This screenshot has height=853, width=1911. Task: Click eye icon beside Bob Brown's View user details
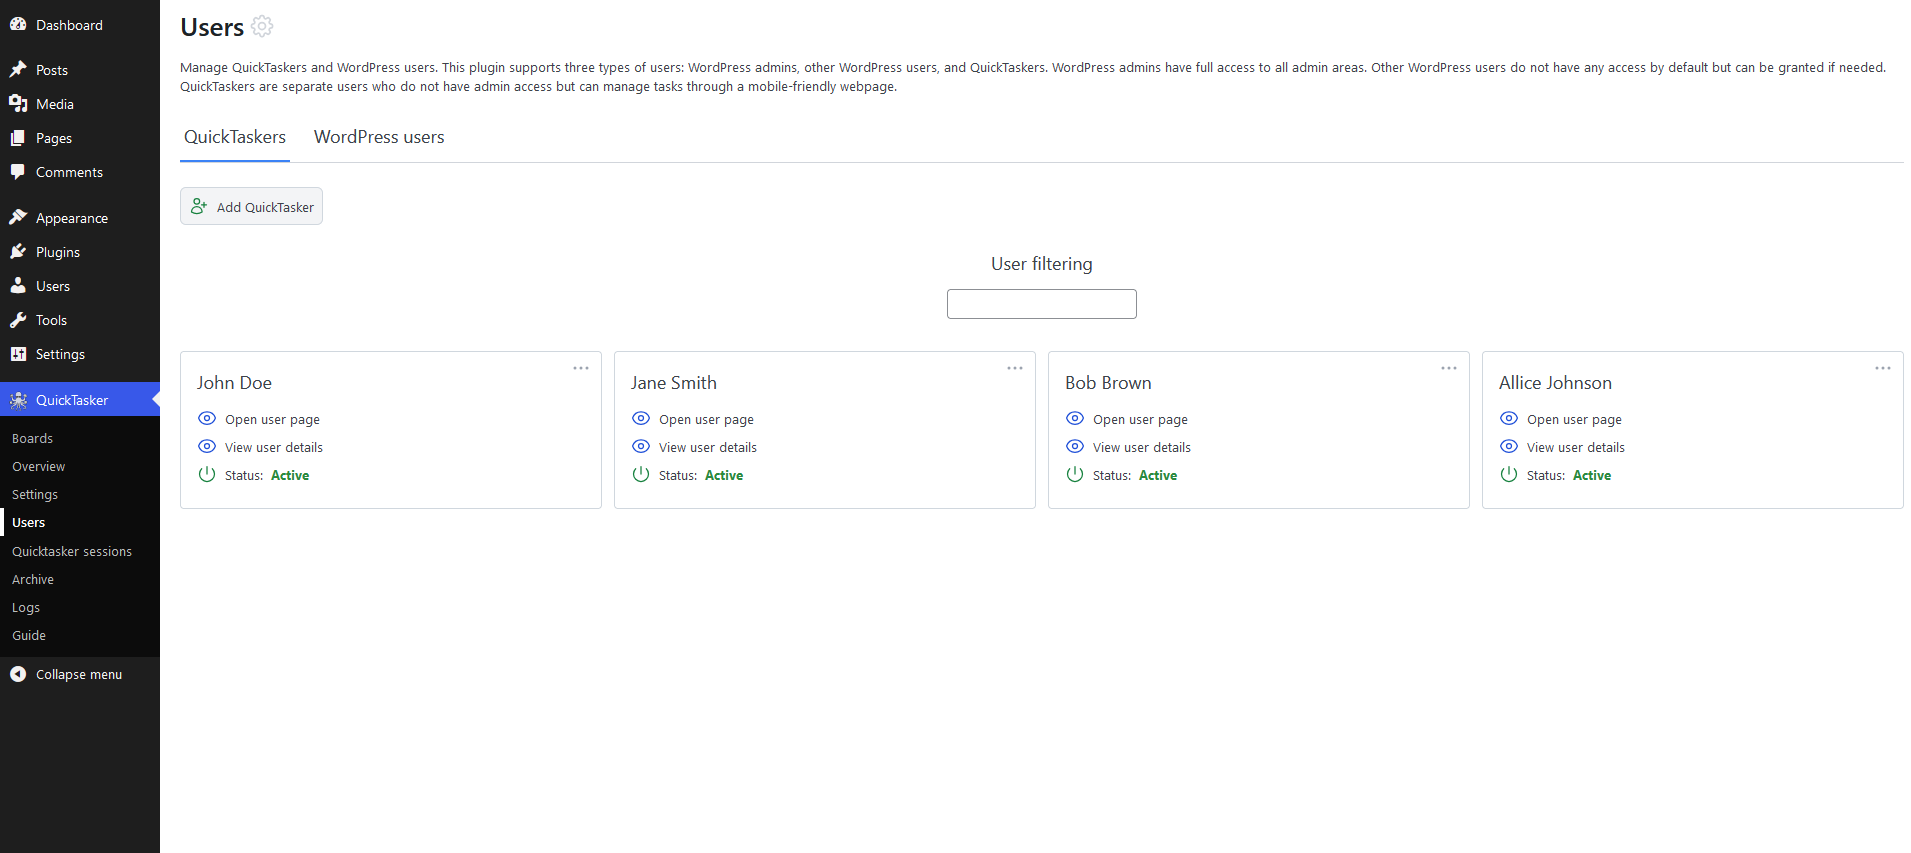[x=1075, y=446]
